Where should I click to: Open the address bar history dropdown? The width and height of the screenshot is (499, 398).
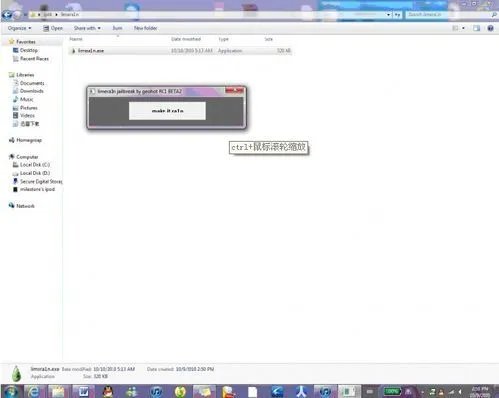tap(388, 15)
